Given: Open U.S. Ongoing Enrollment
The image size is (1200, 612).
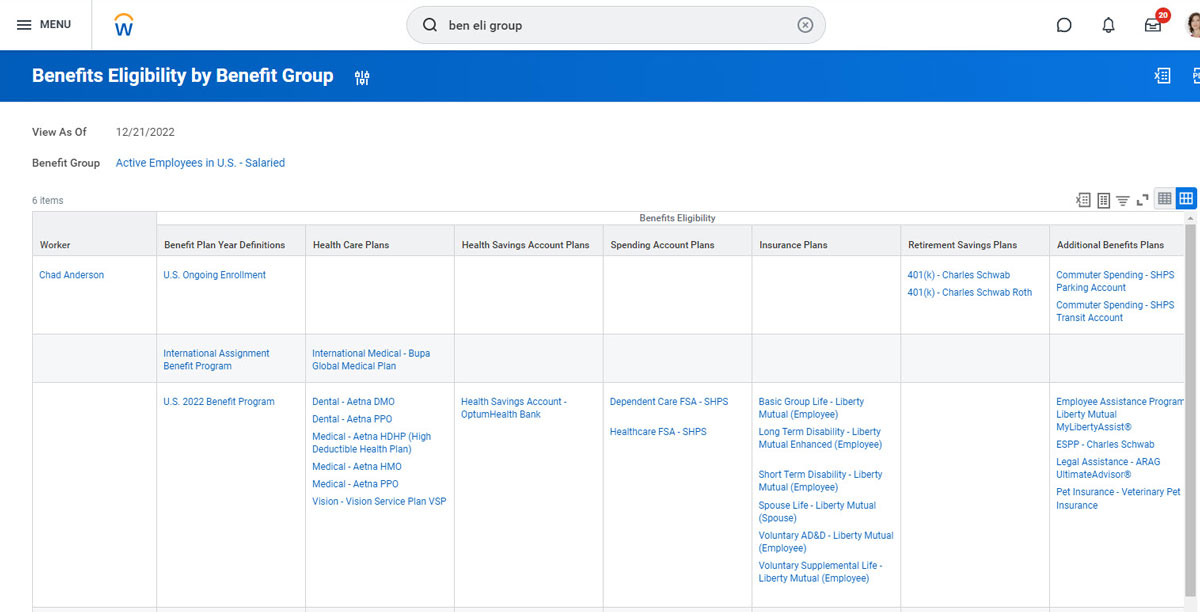Looking at the screenshot, I should pyautogui.click(x=215, y=275).
